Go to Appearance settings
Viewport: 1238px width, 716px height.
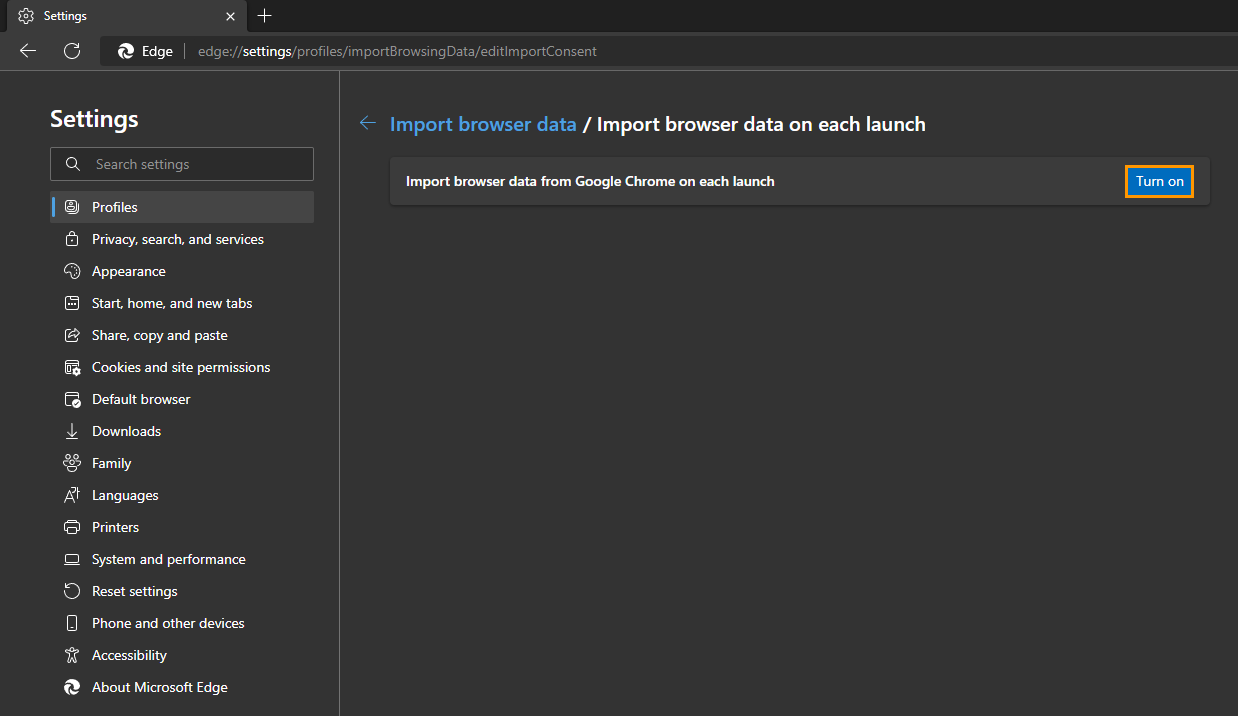click(x=182, y=271)
